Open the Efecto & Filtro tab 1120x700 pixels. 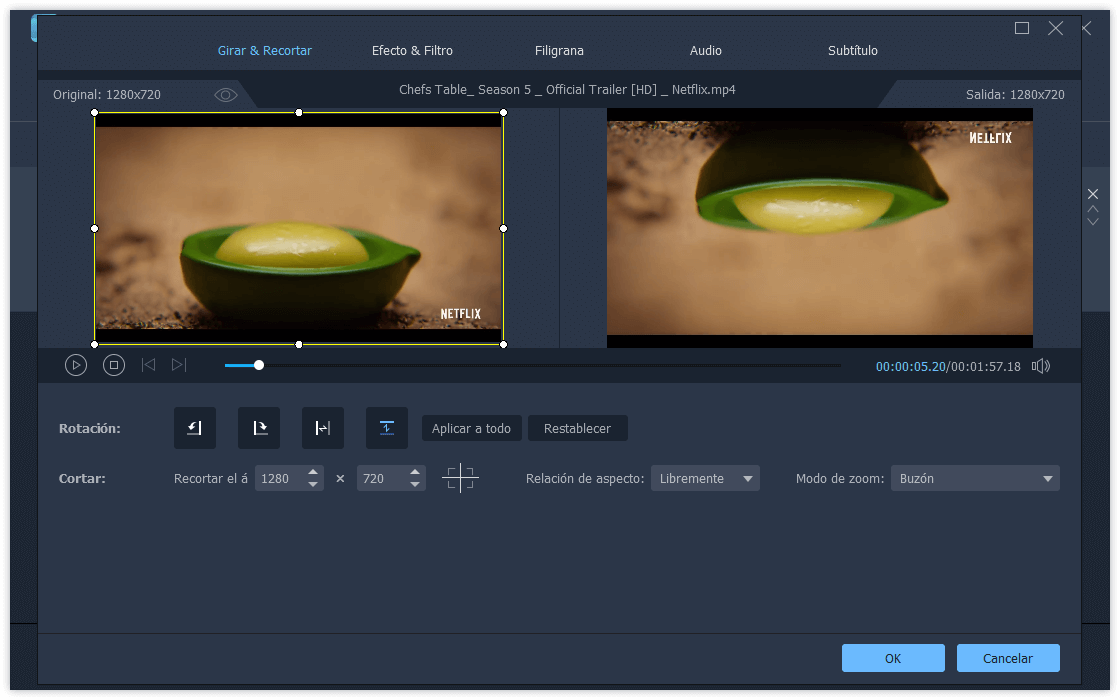(x=412, y=51)
